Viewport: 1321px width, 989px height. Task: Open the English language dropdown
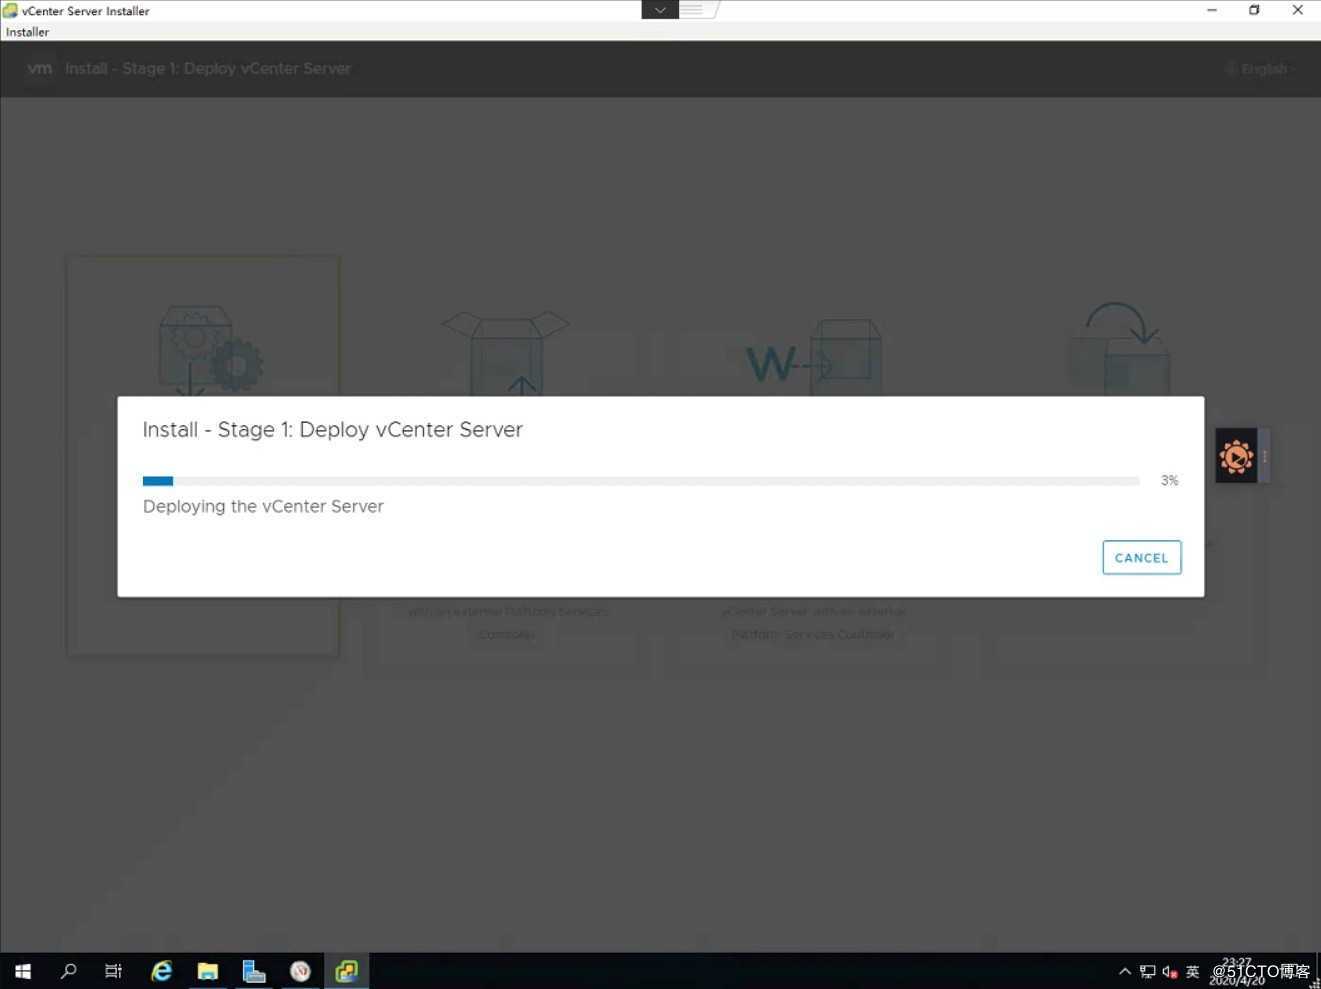coord(1260,69)
